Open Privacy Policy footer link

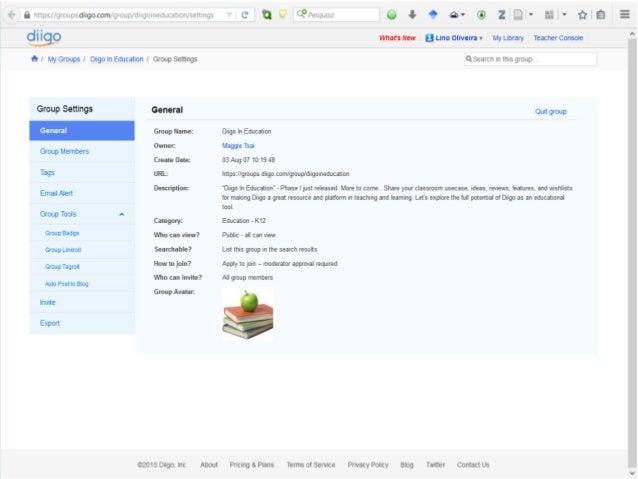point(368,465)
